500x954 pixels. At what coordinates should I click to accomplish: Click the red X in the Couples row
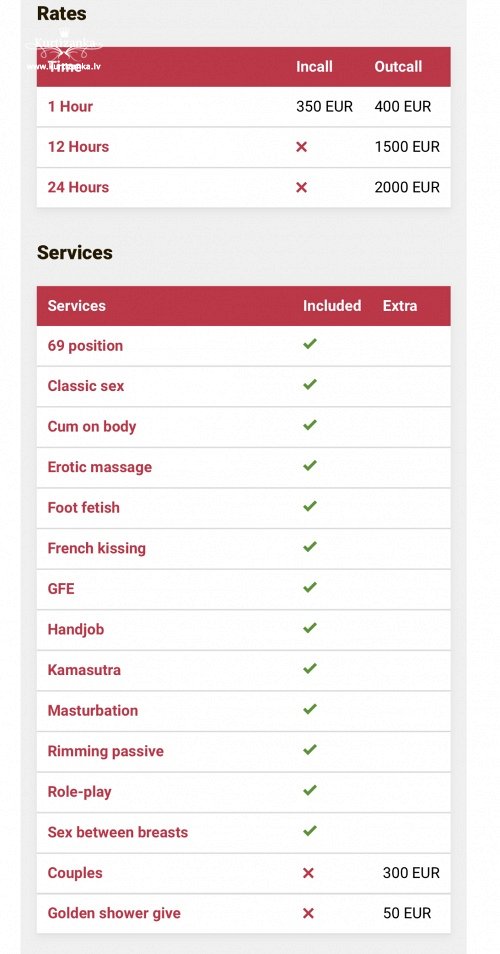[308, 873]
